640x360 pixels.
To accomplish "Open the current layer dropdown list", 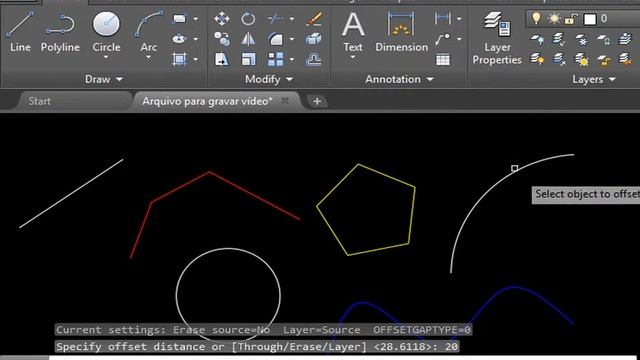I will coord(583,19).
